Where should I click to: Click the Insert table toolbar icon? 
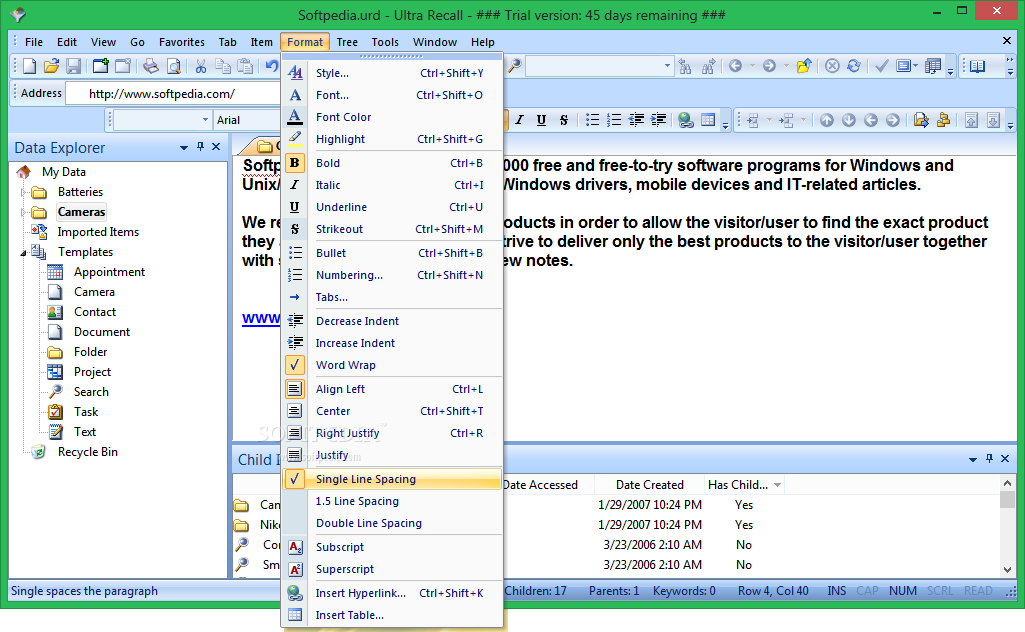pyautogui.click(x=708, y=120)
